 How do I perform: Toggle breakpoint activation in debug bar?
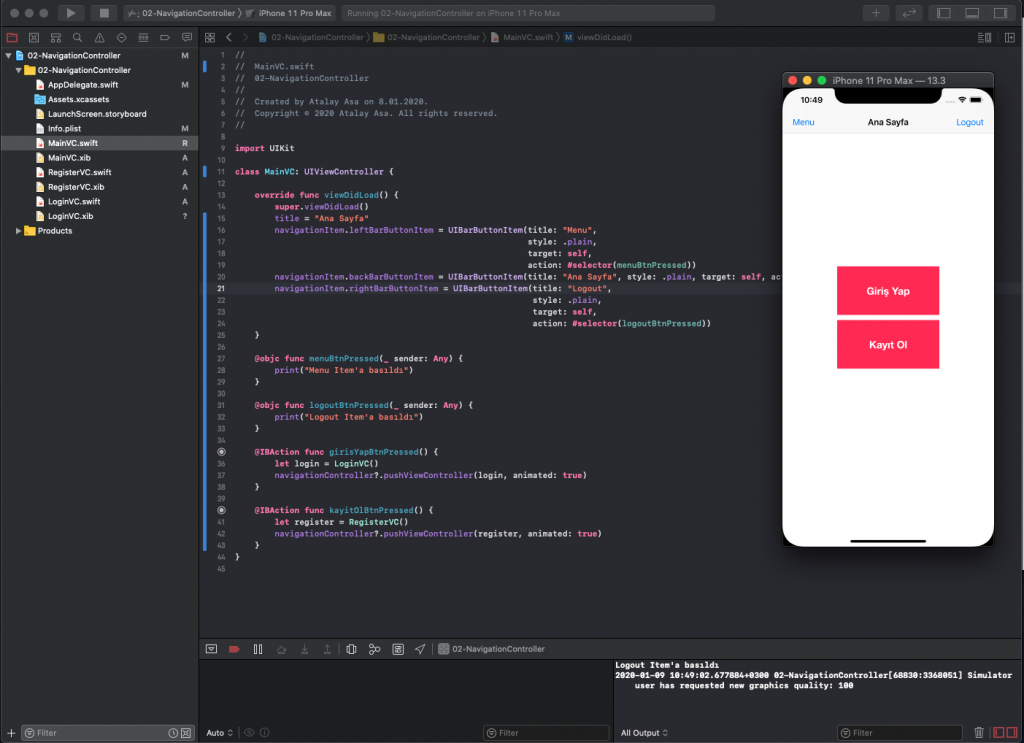[x=234, y=649]
